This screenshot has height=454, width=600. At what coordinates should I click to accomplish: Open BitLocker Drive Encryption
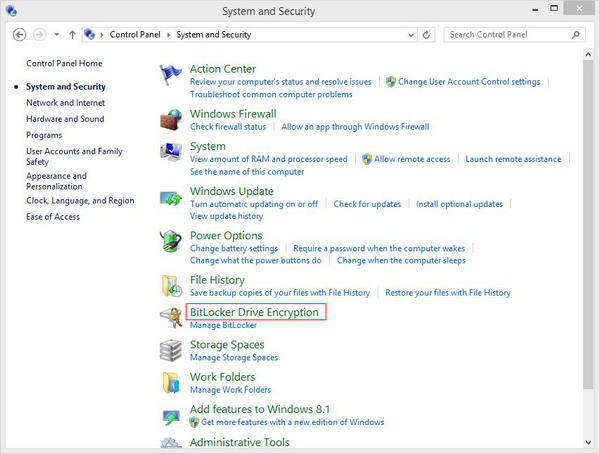click(254, 312)
